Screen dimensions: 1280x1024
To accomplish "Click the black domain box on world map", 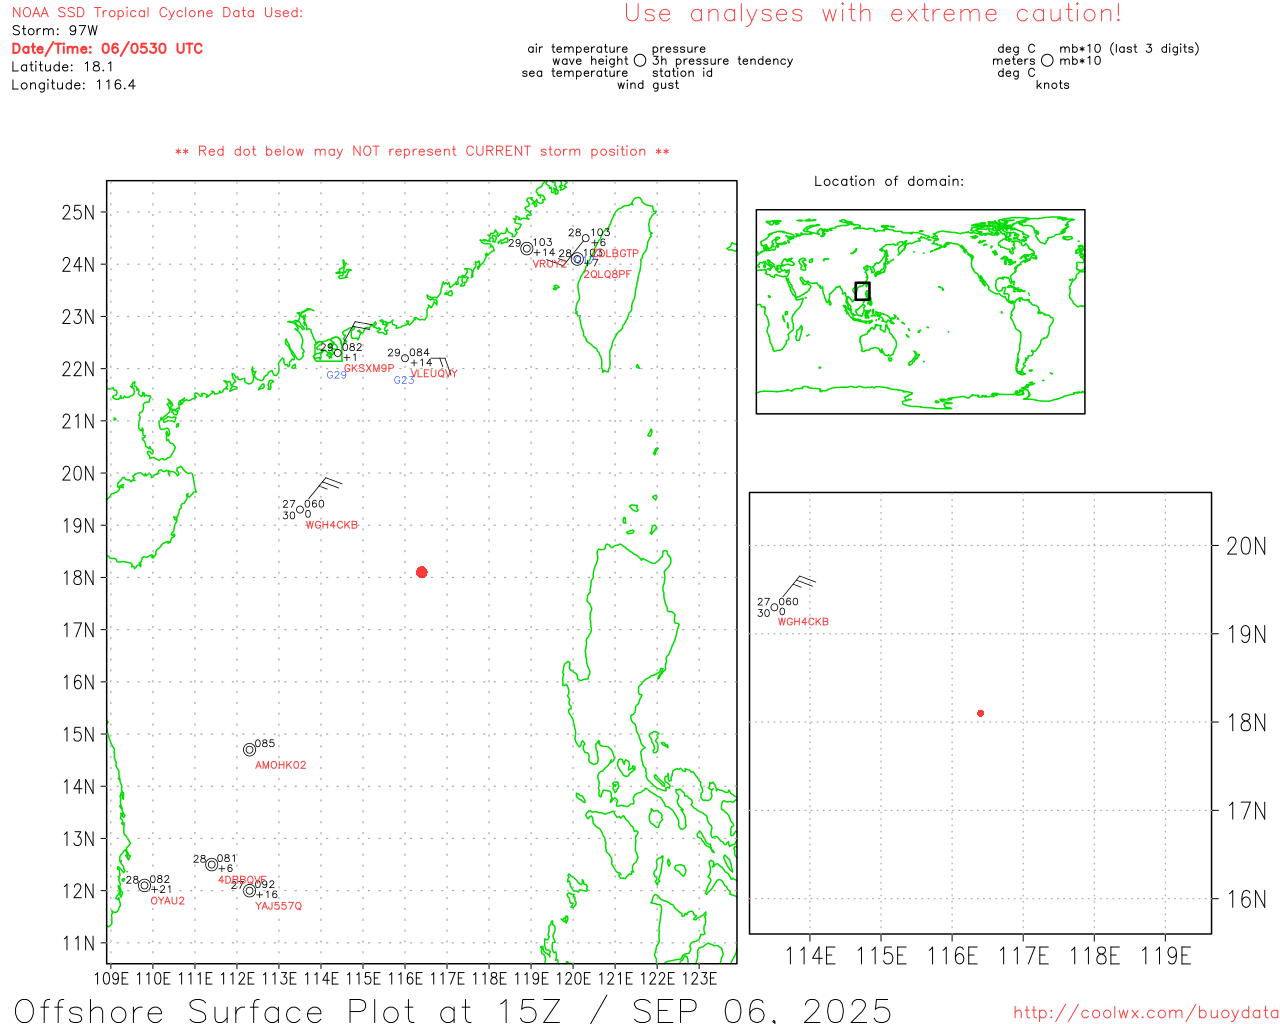I will [x=862, y=291].
